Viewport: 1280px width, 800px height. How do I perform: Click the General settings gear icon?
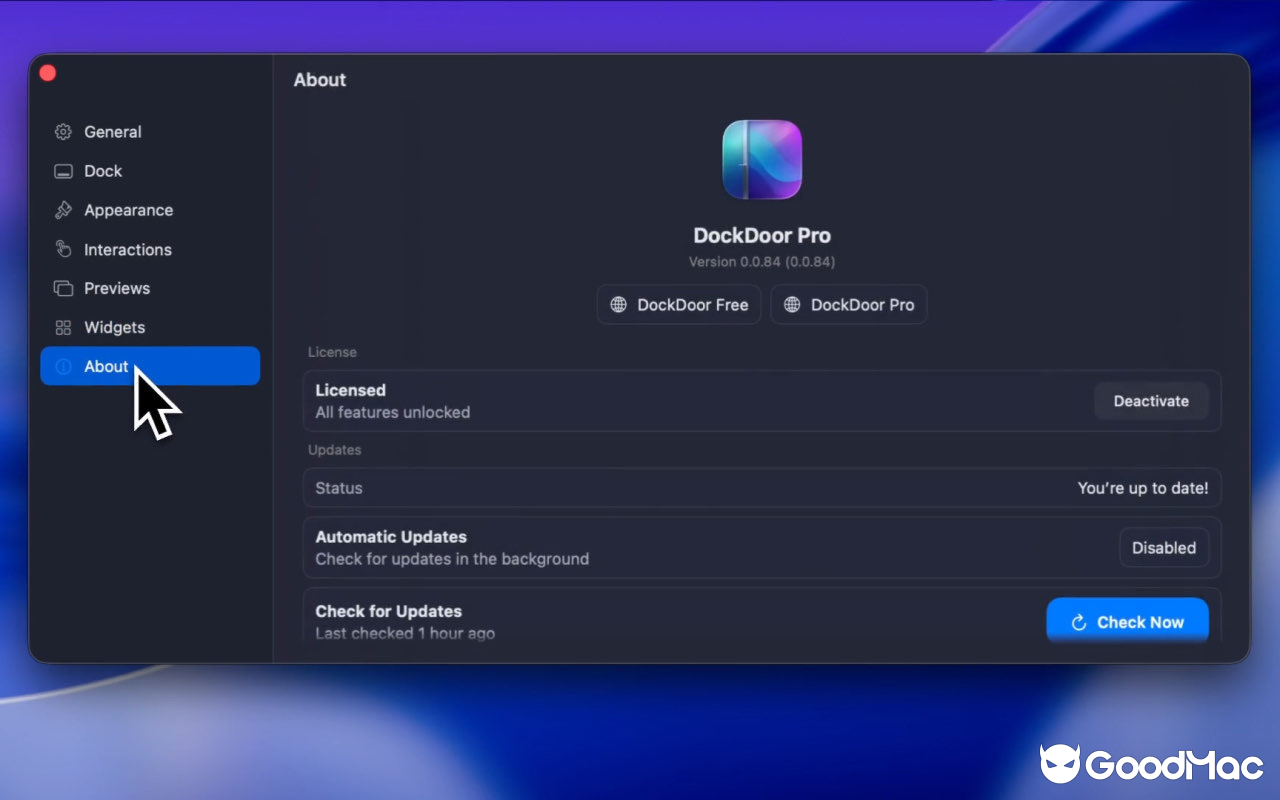coord(62,131)
